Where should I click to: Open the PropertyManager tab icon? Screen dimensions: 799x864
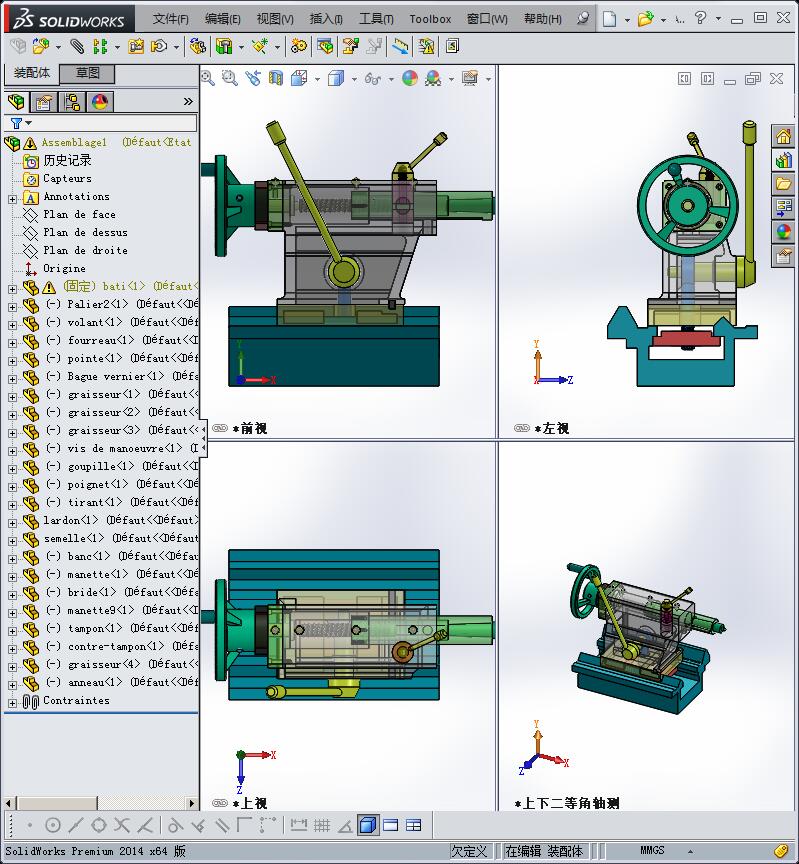44,102
